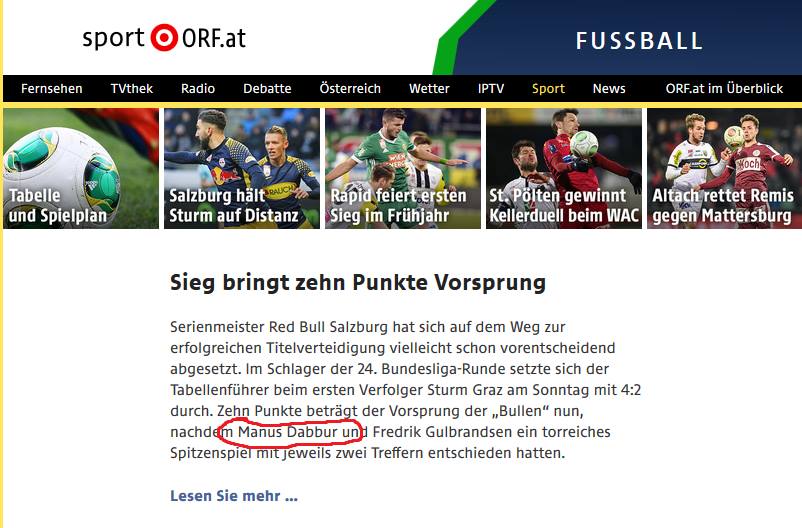The width and height of the screenshot is (802, 528).
Task: Click the highlighted Sport menu item
Action: click(548, 89)
